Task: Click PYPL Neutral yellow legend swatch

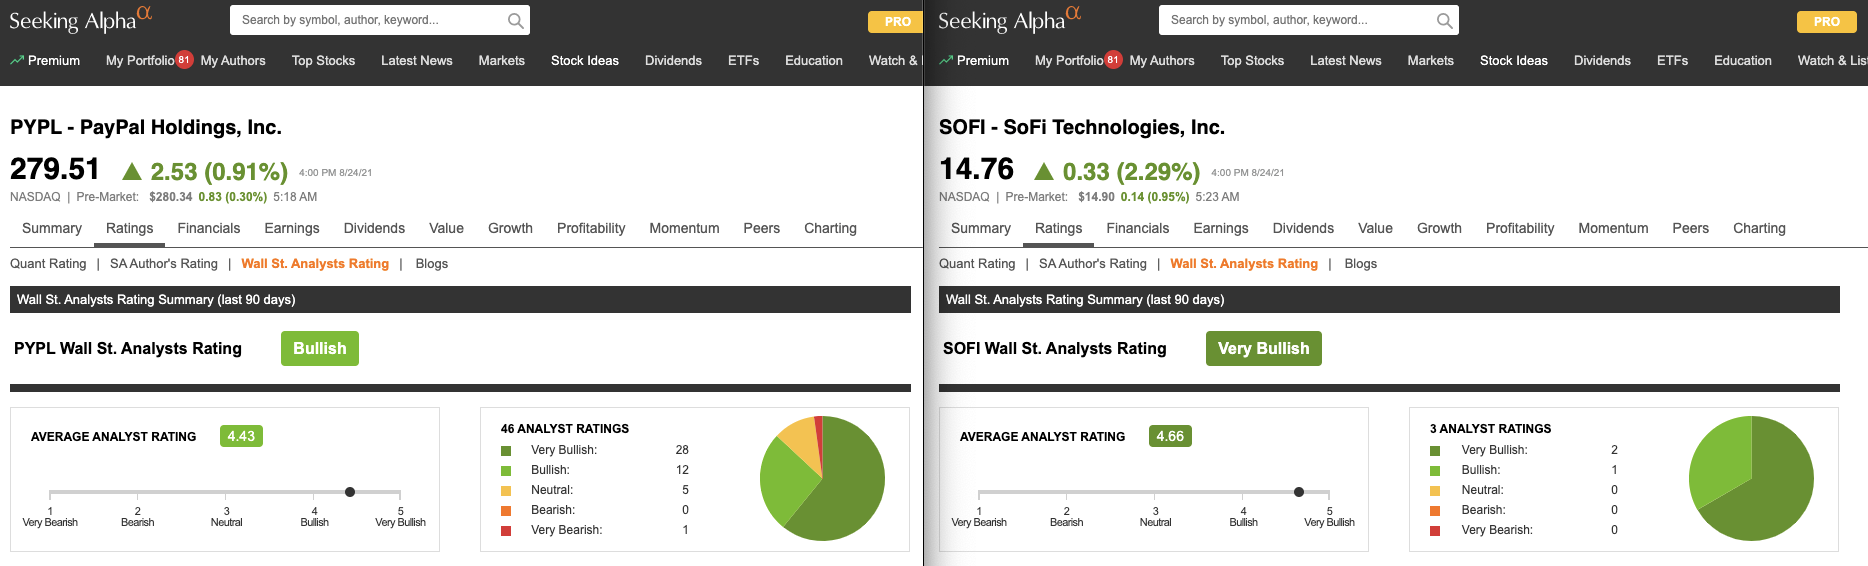Action: (x=506, y=490)
